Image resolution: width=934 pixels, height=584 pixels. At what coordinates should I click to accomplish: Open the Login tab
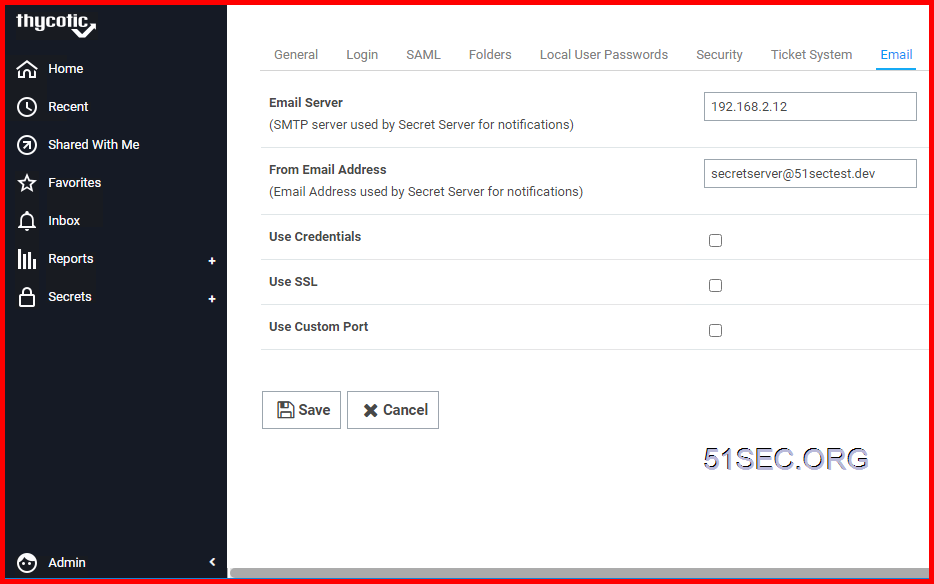coord(362,55)
